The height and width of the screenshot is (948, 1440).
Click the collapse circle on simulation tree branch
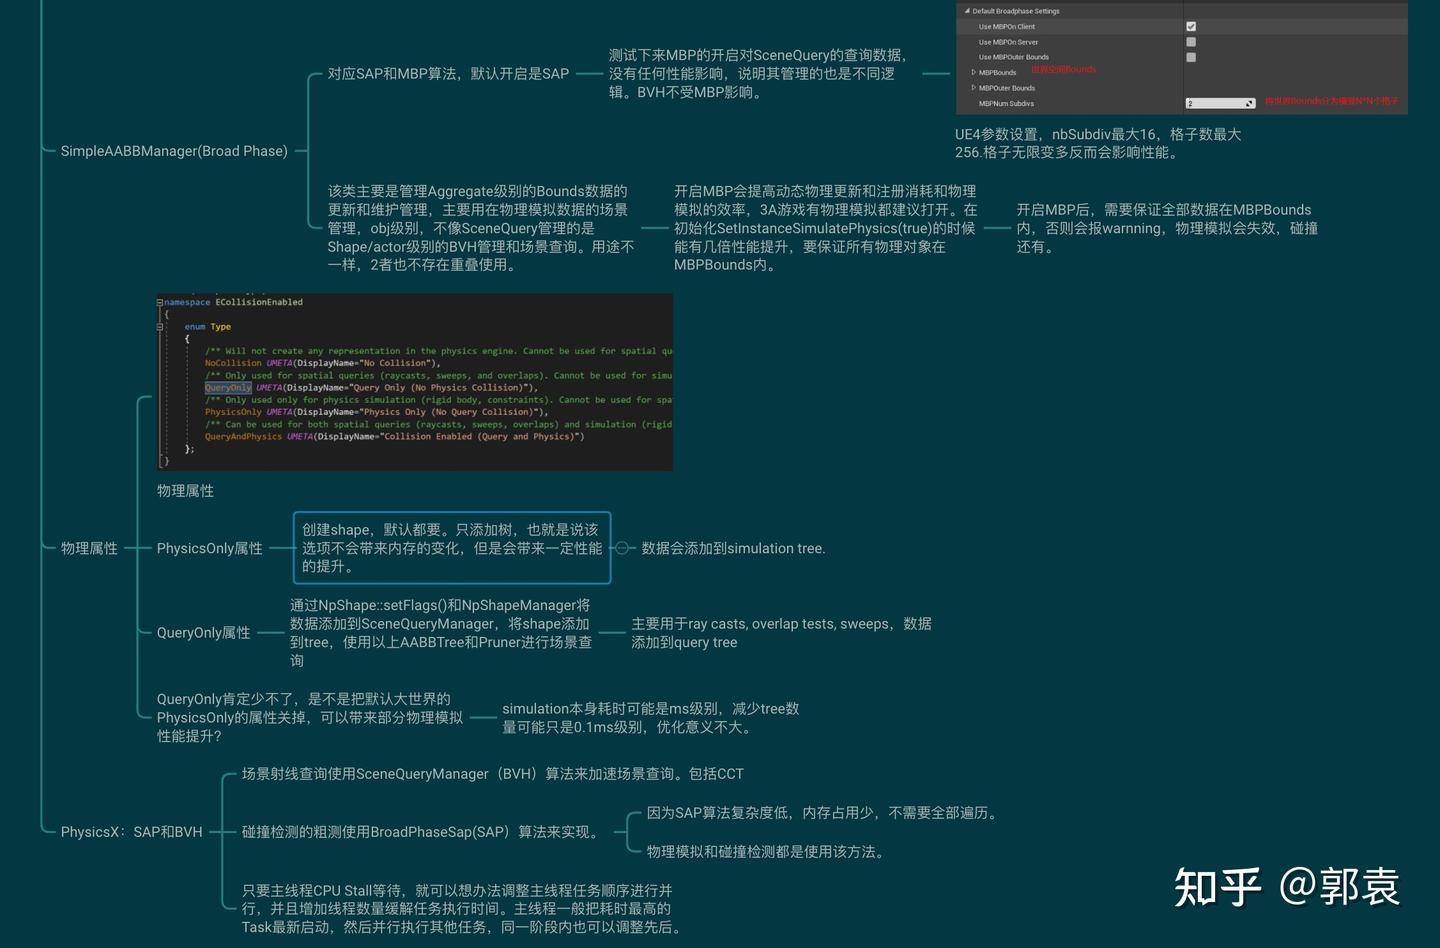(x=622, y=548)
